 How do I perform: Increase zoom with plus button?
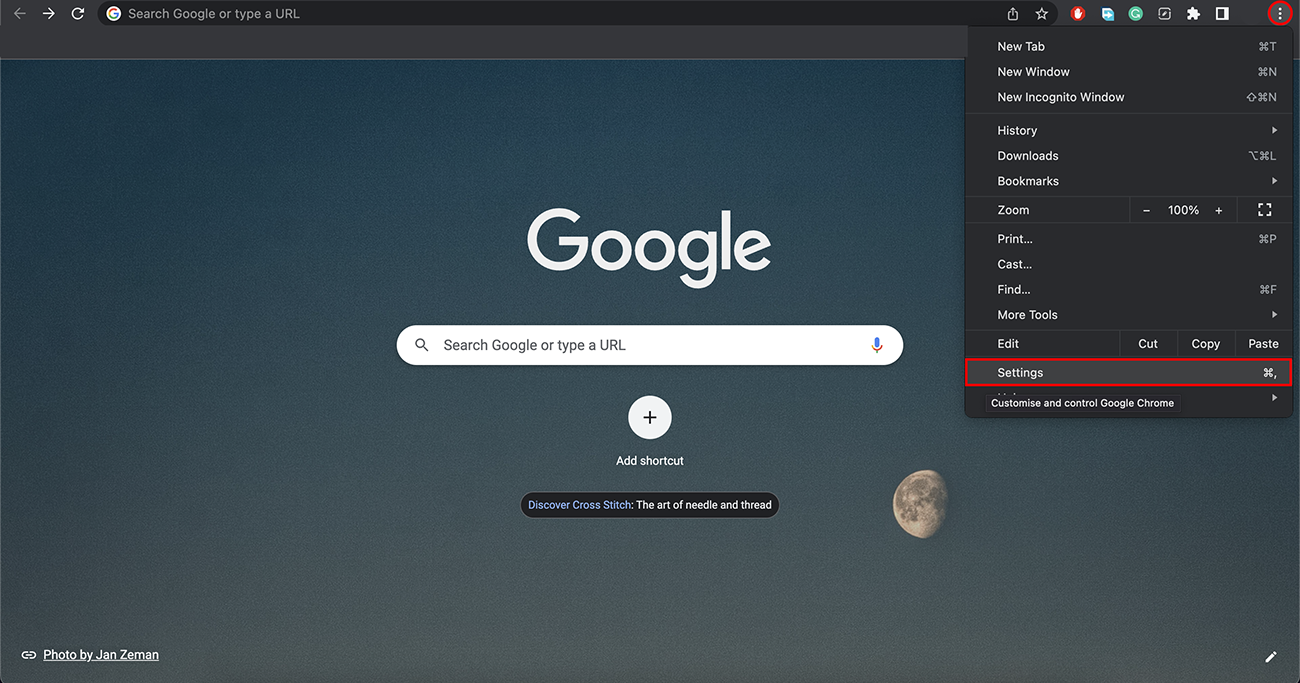1219,210
